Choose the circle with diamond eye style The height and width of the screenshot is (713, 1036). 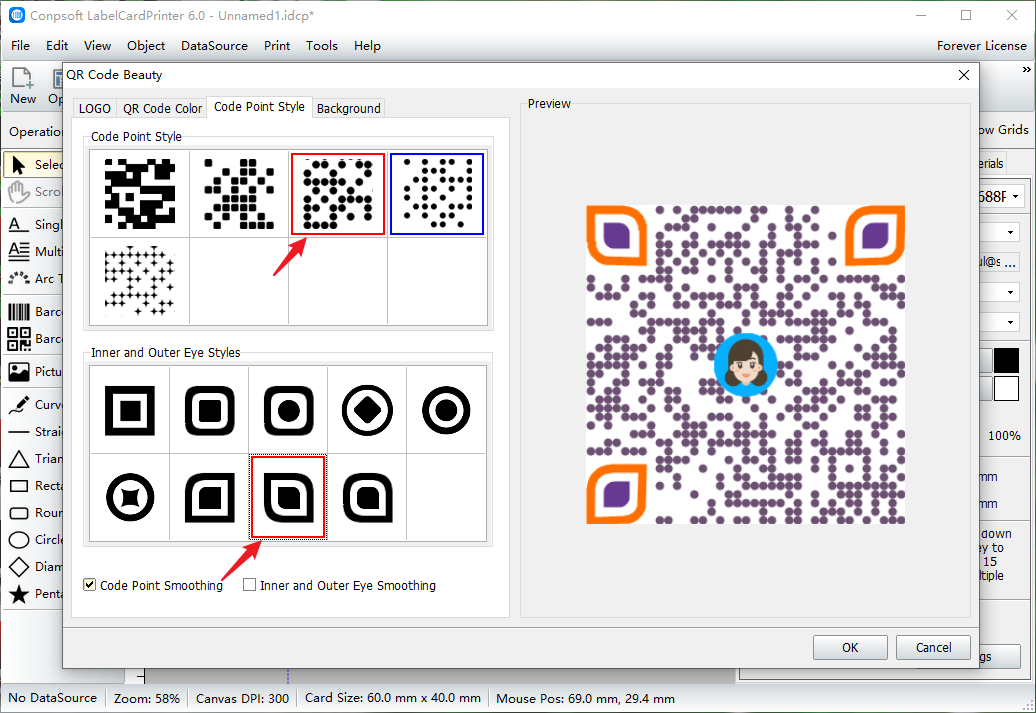367,410
